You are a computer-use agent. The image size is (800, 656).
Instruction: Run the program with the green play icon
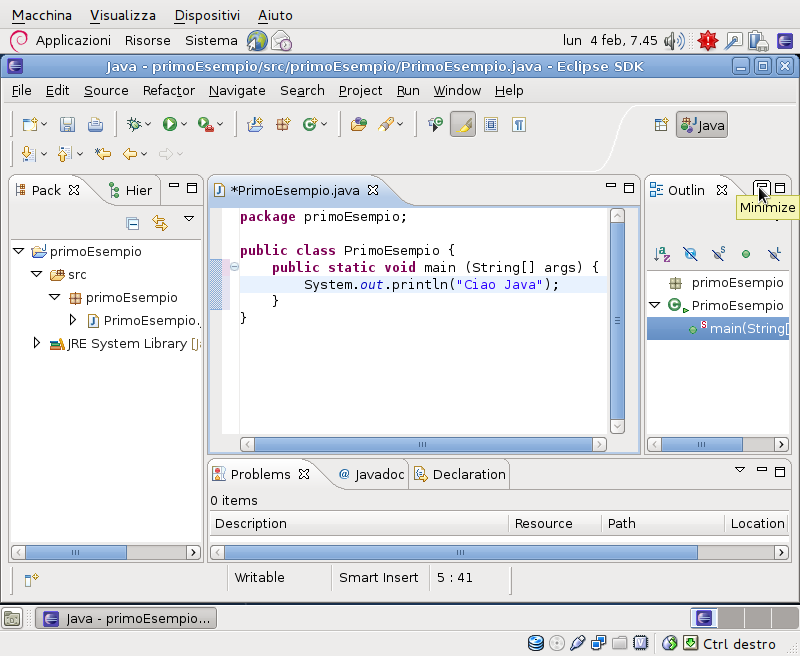tap(169, 124)
